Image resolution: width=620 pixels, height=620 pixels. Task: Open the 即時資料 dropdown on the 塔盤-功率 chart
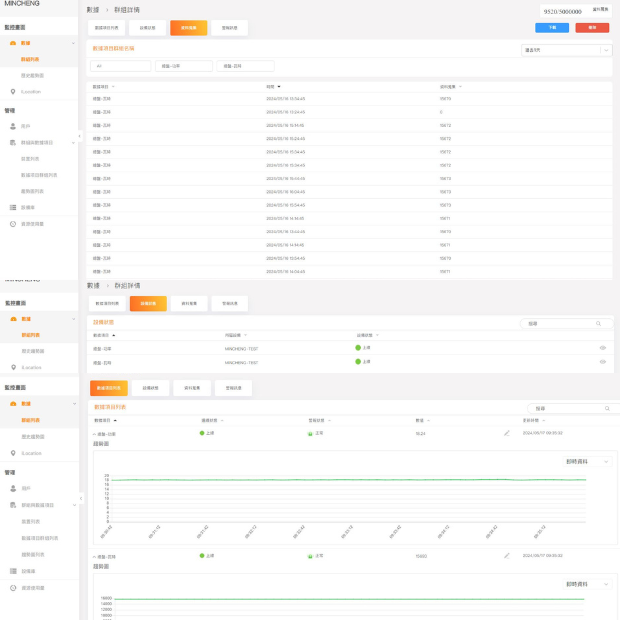coord(587,461)
